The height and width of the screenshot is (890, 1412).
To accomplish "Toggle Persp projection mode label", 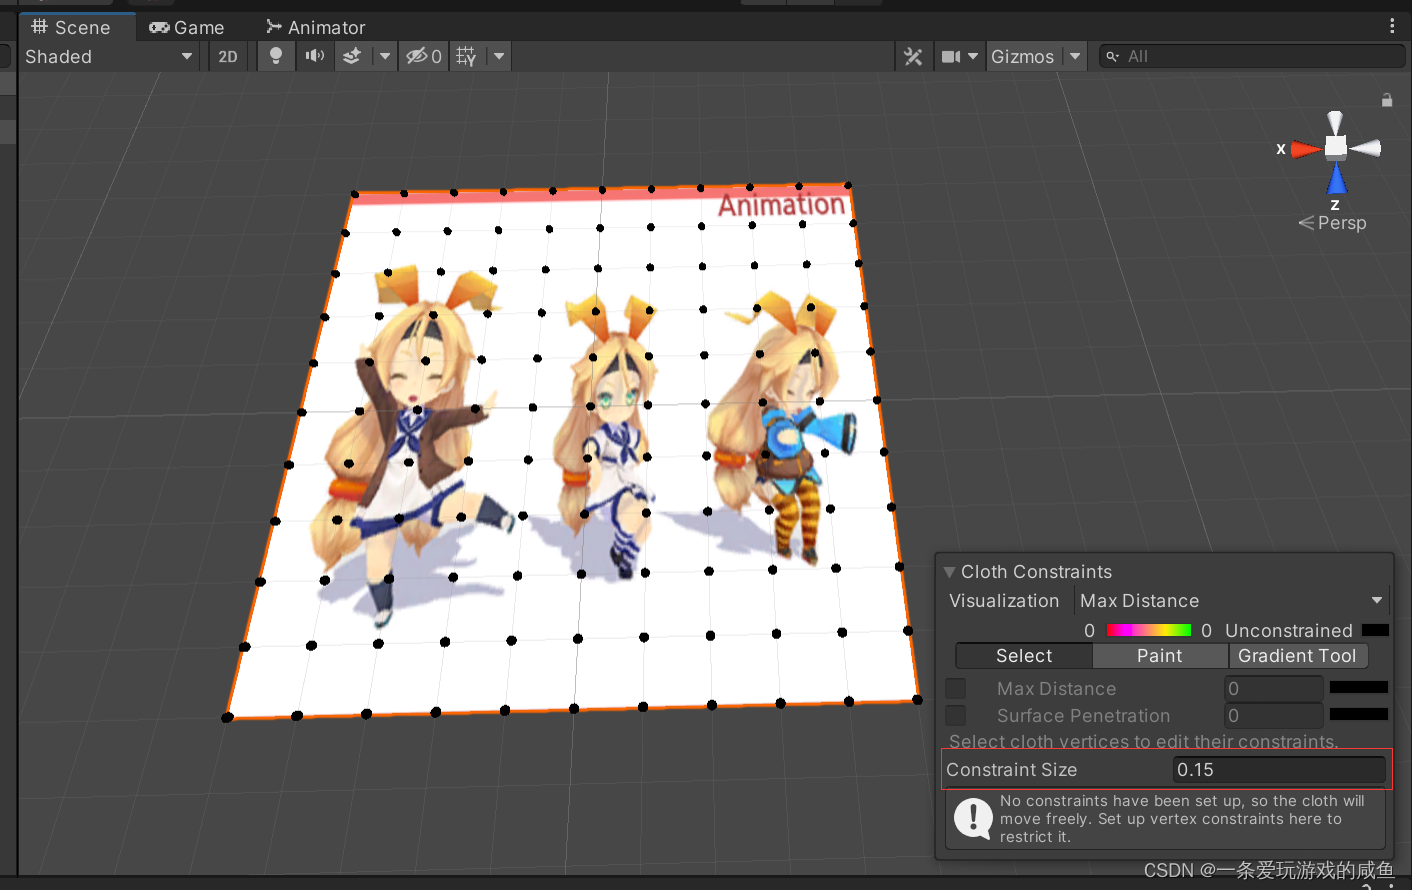I will [x=1332, y=223].
